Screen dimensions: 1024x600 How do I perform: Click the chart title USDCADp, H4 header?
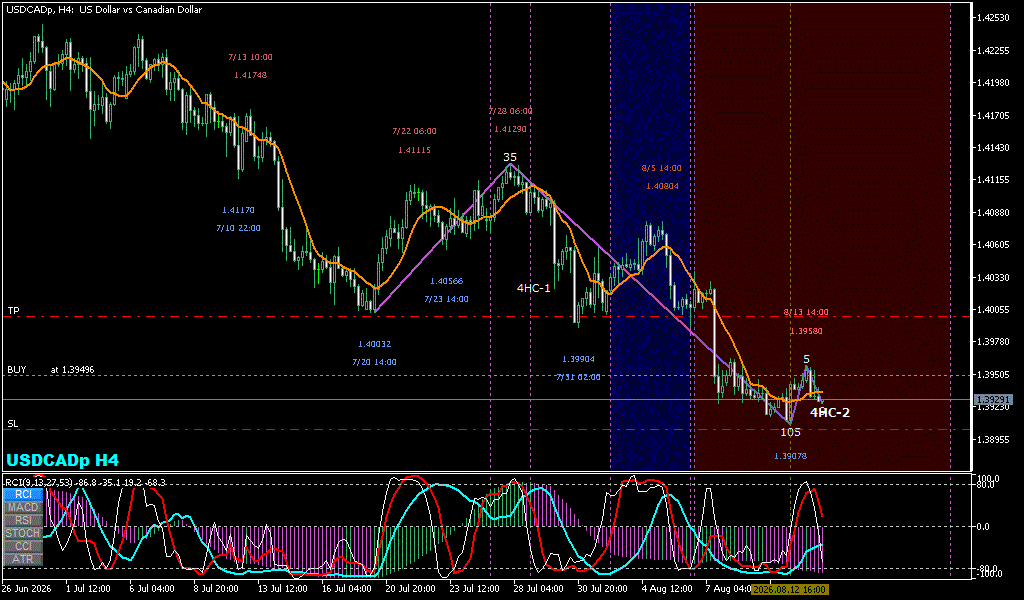point(103,10)
